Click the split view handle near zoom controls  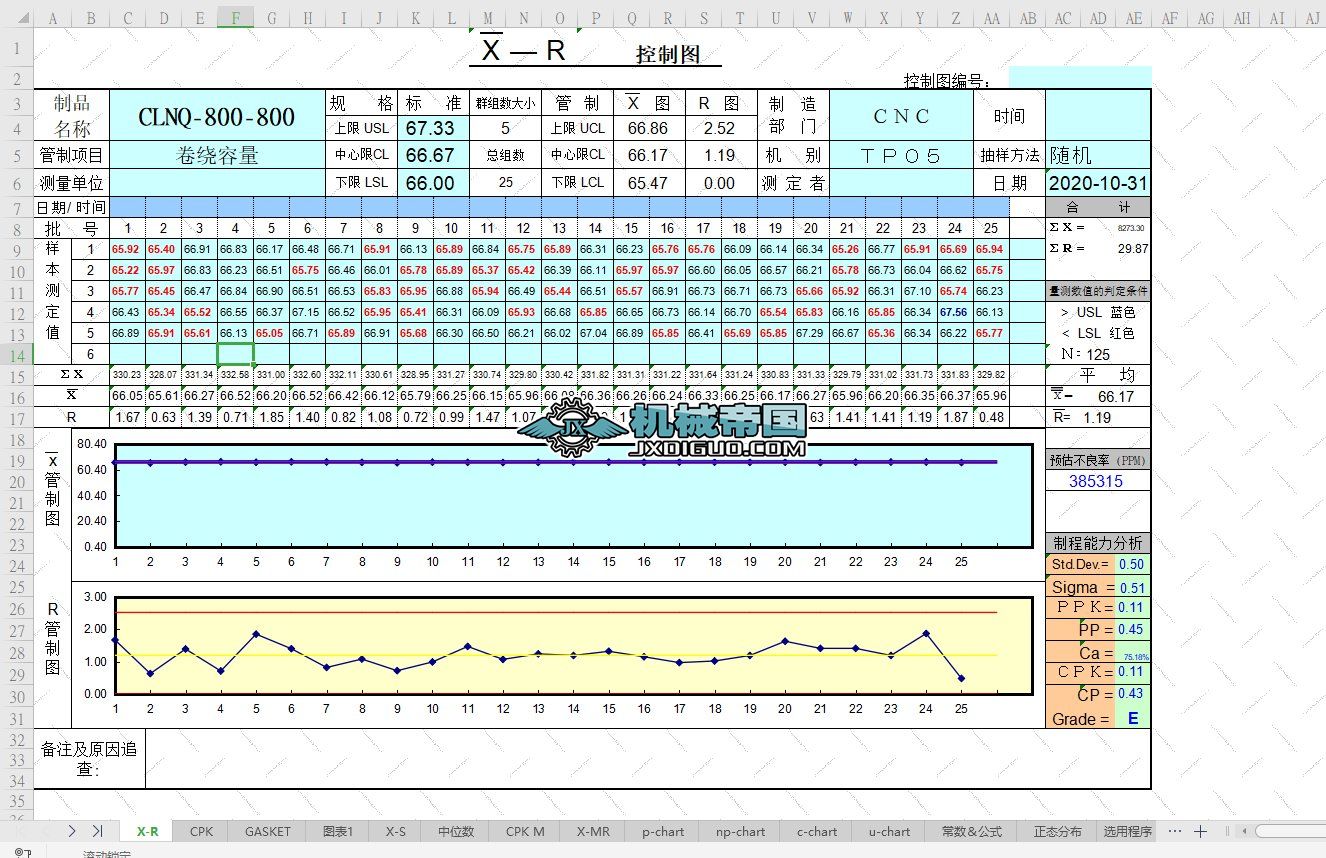1228,831
